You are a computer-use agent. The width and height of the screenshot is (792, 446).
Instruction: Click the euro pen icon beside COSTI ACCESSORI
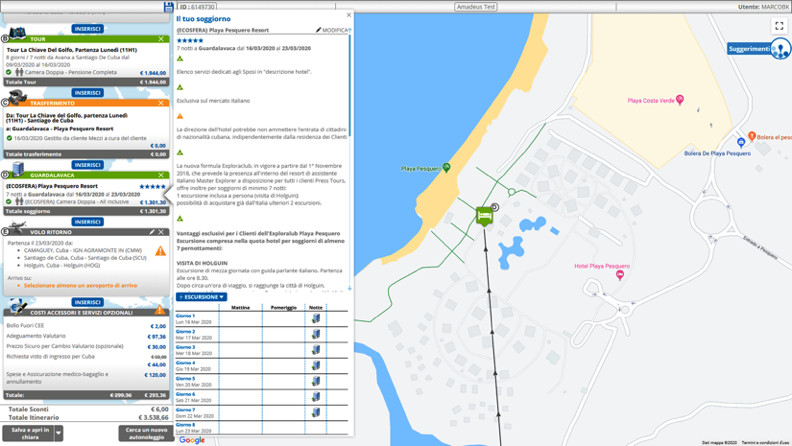tap(18, 306)
